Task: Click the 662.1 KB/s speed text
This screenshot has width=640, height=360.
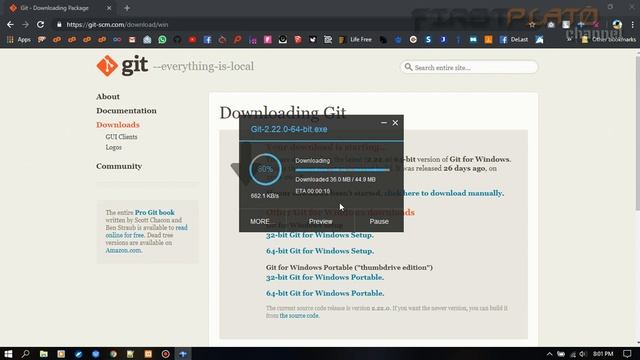Action: 264,196
